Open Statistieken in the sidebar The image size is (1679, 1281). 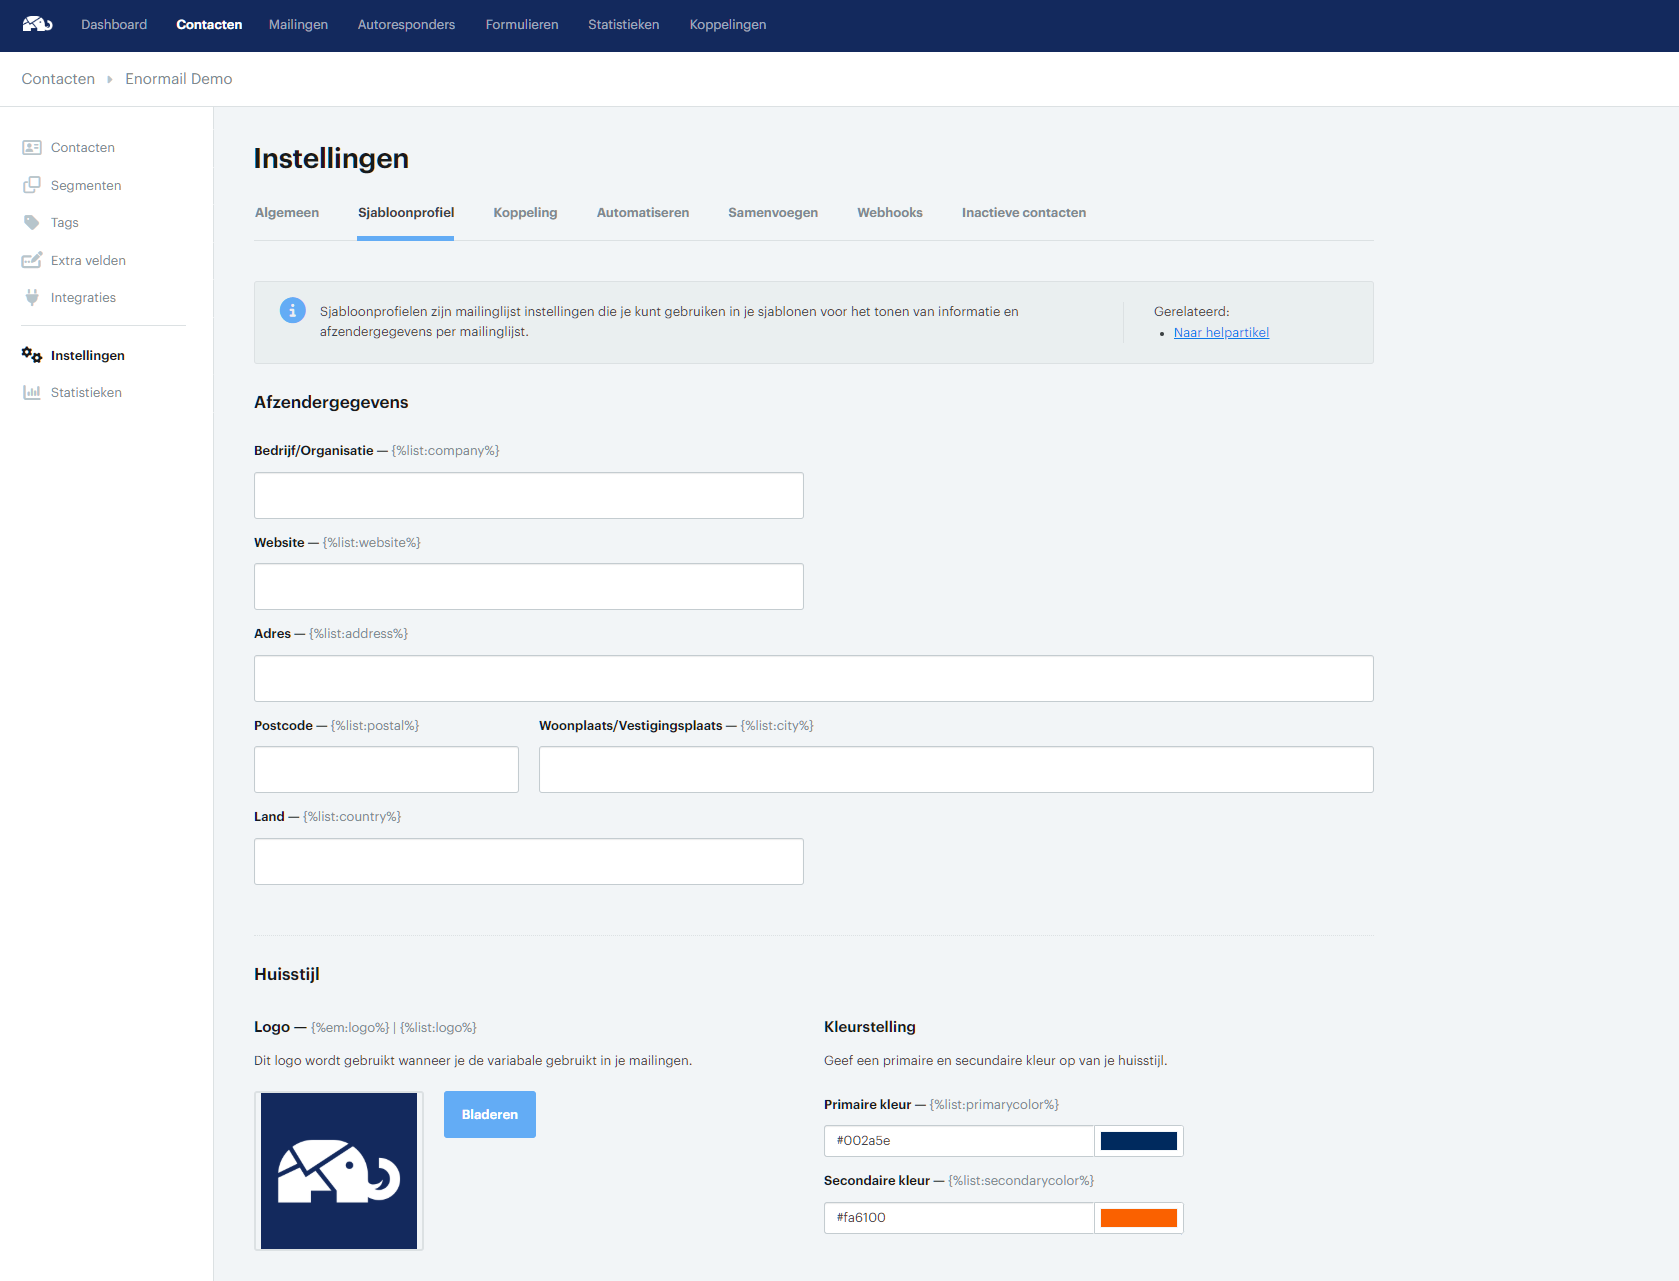point(86,392)
